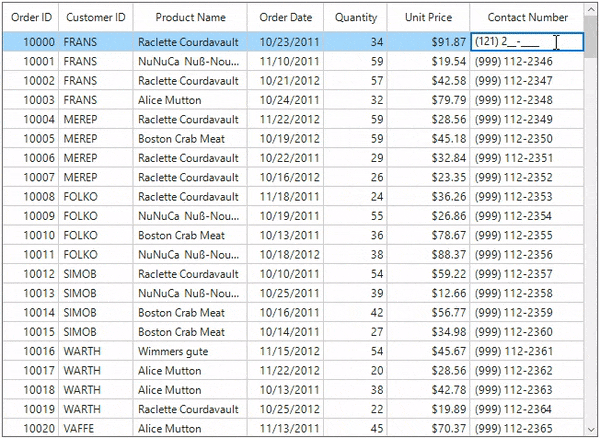Click Wimmers gute product cell

coord(190,351)
